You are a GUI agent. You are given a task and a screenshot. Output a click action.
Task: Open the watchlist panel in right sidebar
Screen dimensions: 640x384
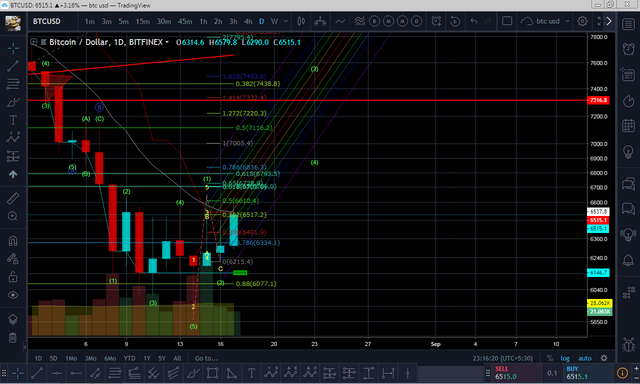(x=628, y=24)
